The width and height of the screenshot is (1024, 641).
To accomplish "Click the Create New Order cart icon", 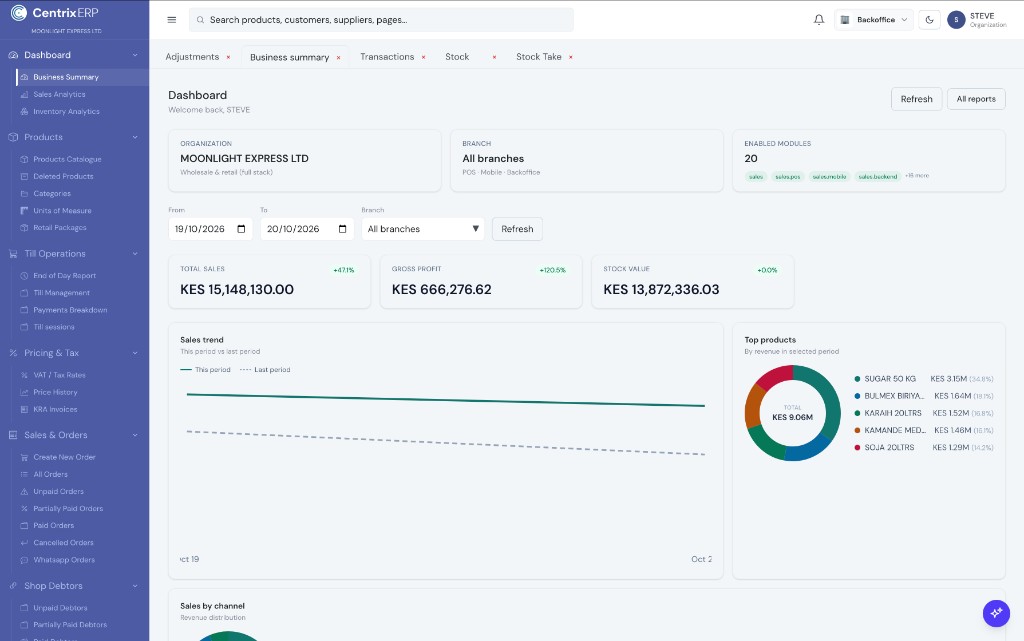I will point(24,457).
